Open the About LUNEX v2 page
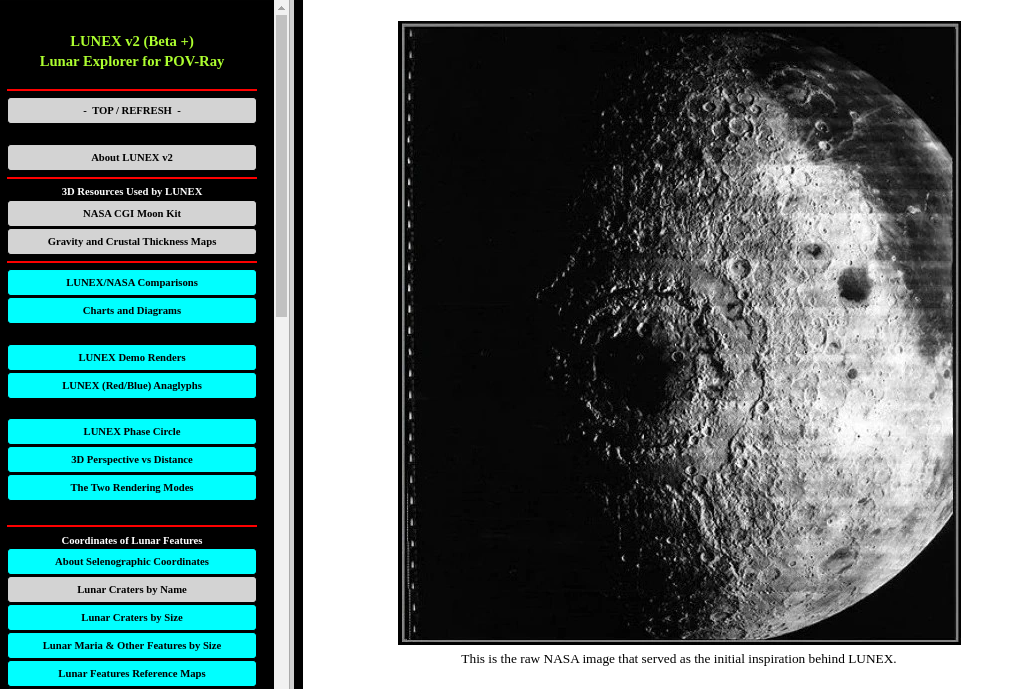This screenshot has height=689, width=1011. click(x=132, y=157)
